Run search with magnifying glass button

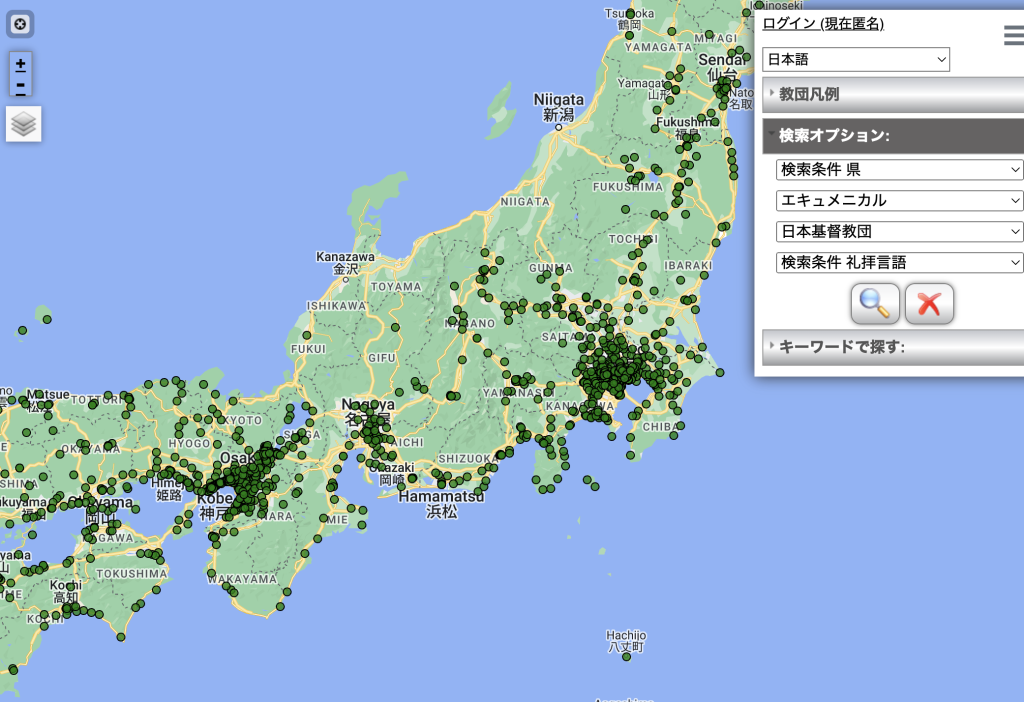pos(875,303)
